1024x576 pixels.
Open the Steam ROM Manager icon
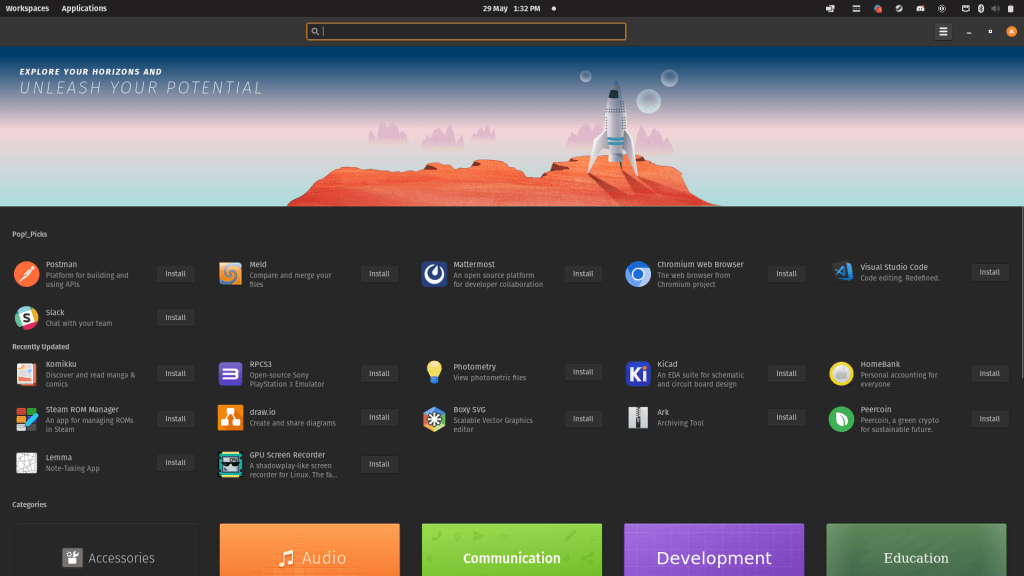(27, 419)
